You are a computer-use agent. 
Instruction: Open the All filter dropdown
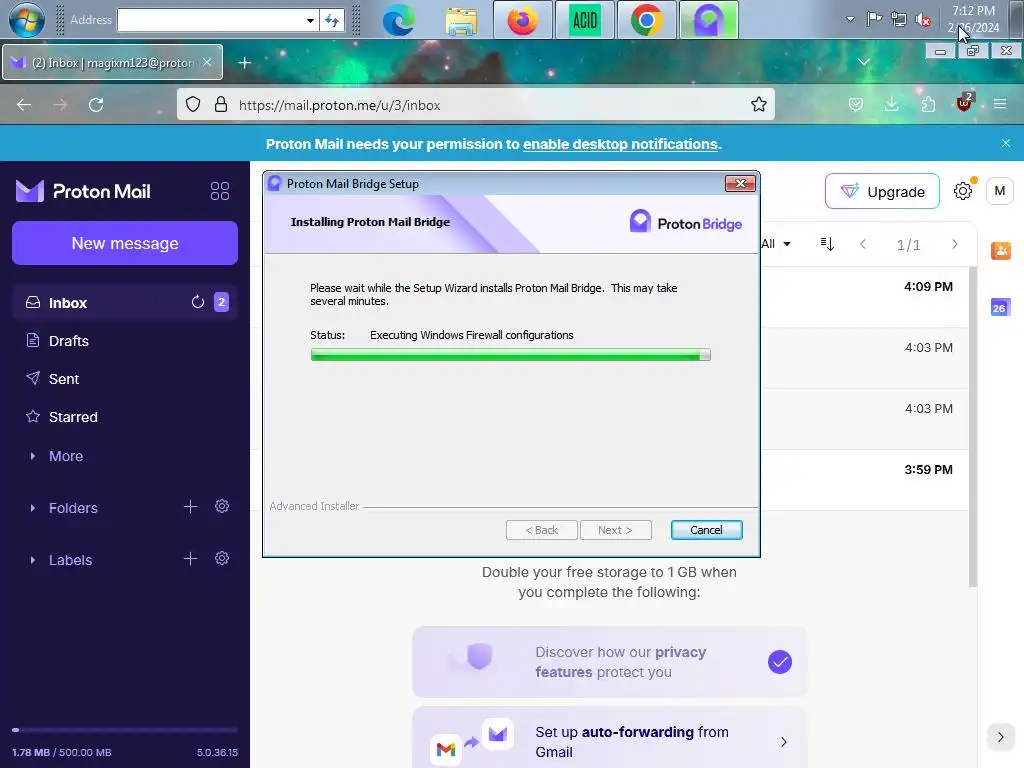click(x=776, y=244)
